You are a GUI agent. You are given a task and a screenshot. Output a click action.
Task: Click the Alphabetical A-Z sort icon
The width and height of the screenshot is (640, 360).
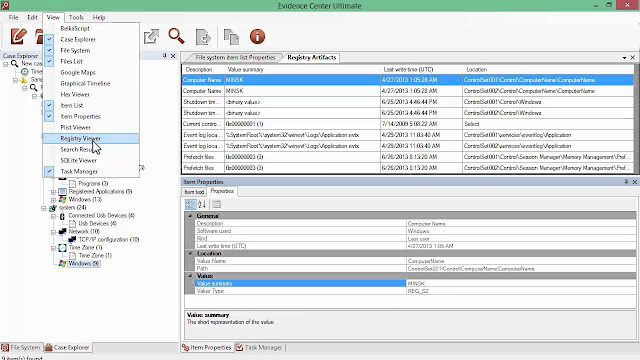coord(202,204)
